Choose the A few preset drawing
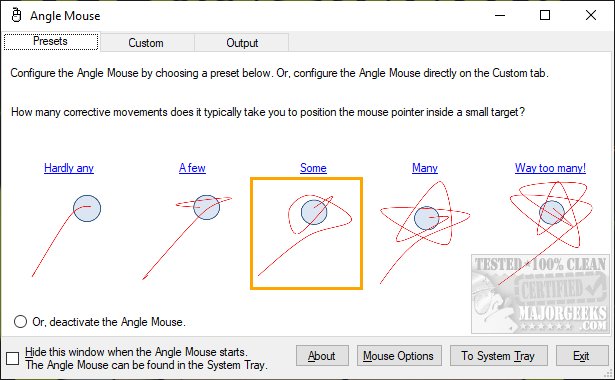 [187, 236]
